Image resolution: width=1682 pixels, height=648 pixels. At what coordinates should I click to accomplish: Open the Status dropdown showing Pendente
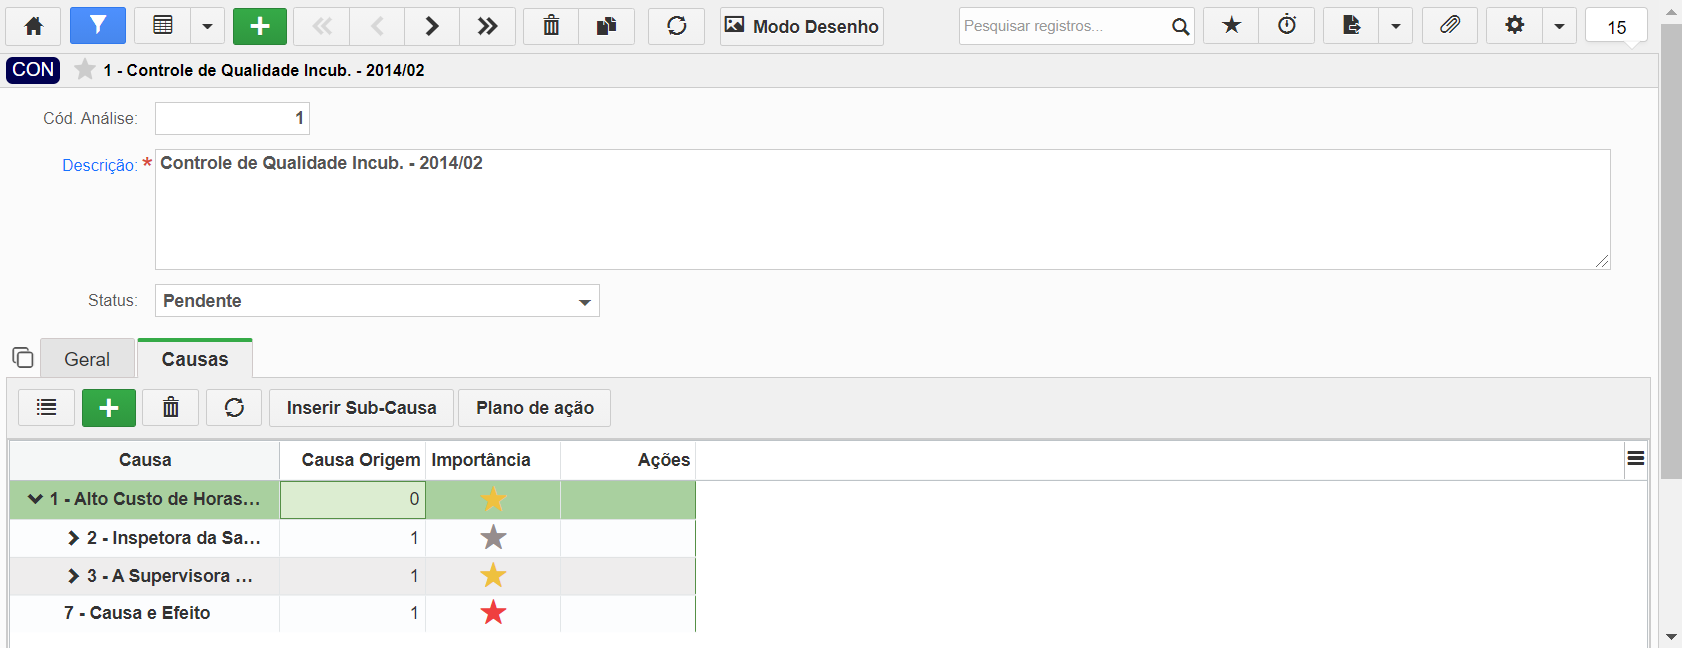pyautogui.click(x=377, y=301)
